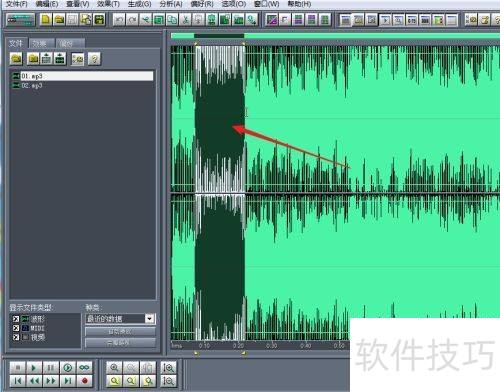Start recording with the red Record button
The height and width of the screenshot is (392, 500).
[x=84, y=381]
